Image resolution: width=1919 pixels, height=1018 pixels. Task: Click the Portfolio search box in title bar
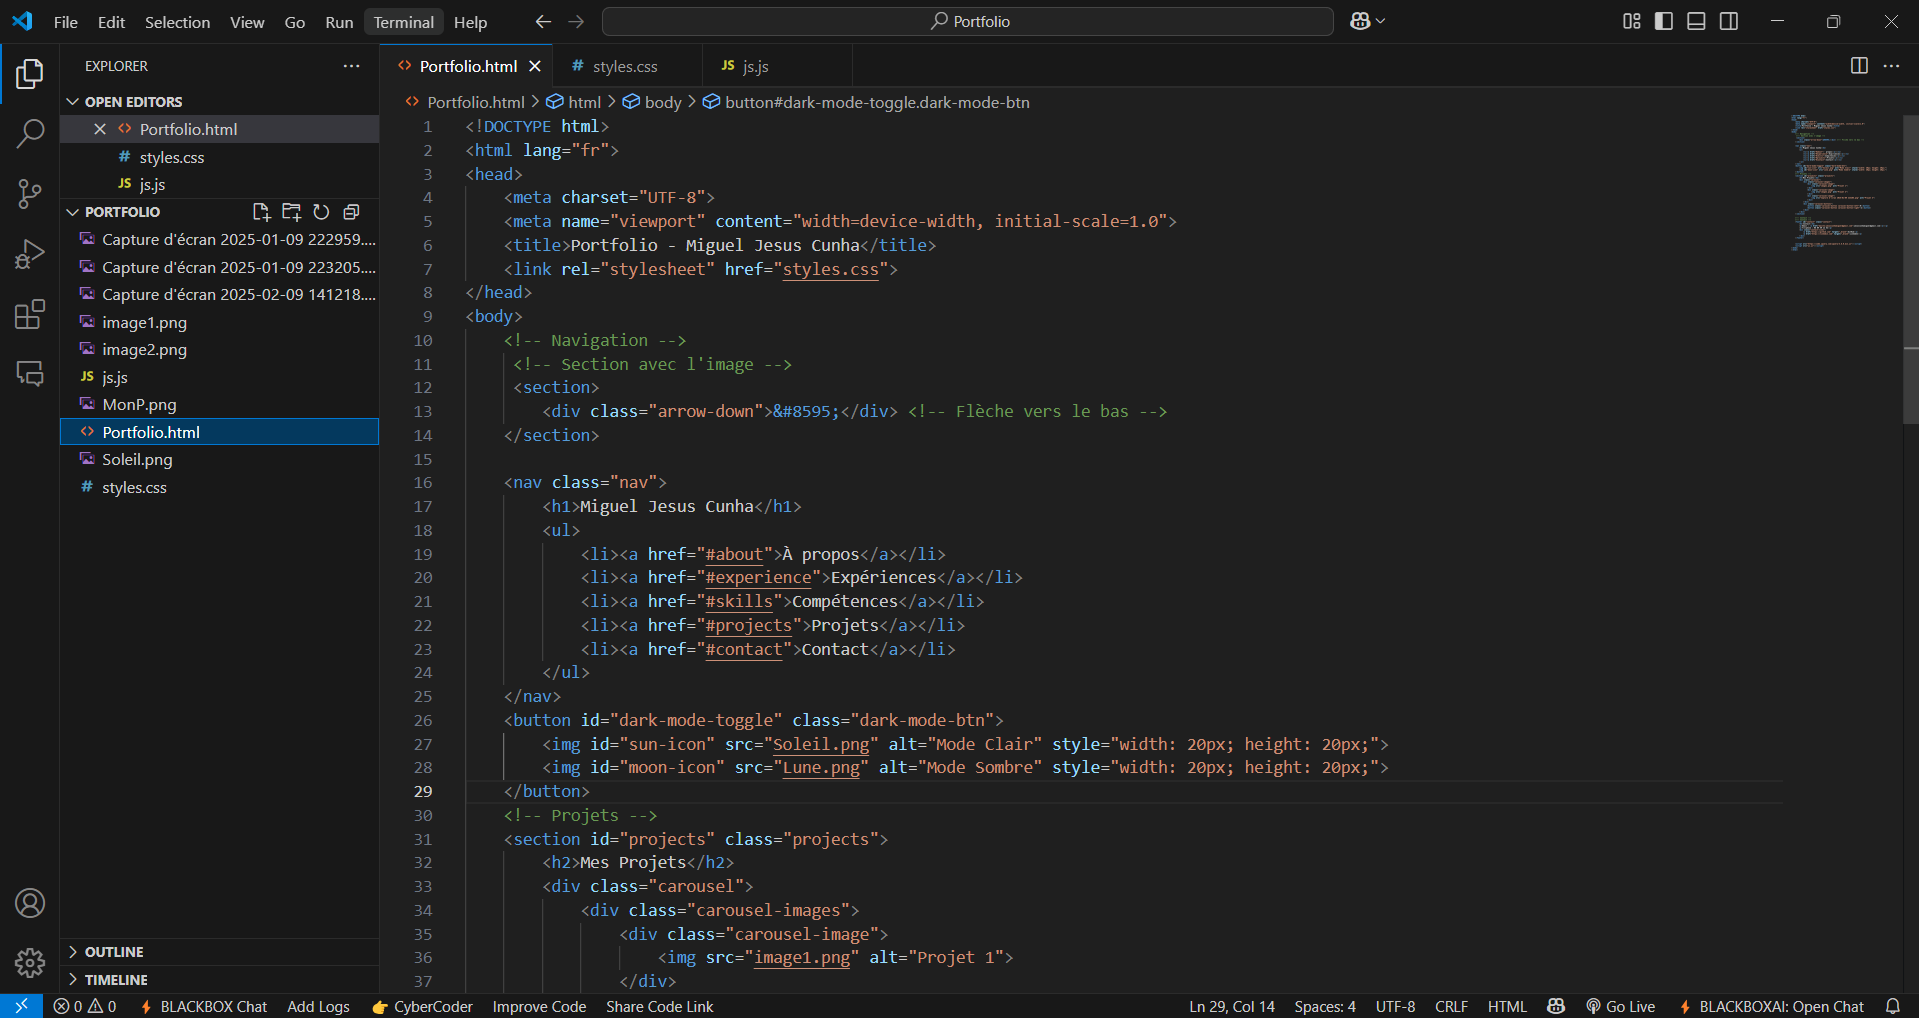(x=967, y=21)
